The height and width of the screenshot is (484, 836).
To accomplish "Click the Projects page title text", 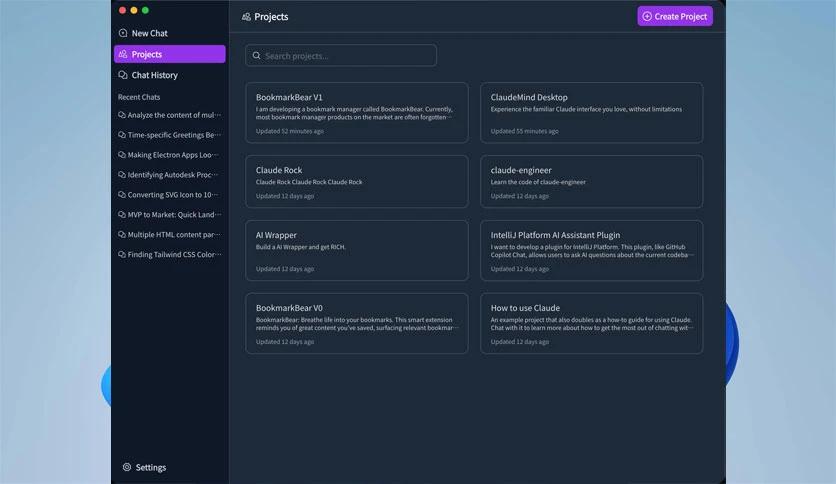I will [x=271, y=17].
